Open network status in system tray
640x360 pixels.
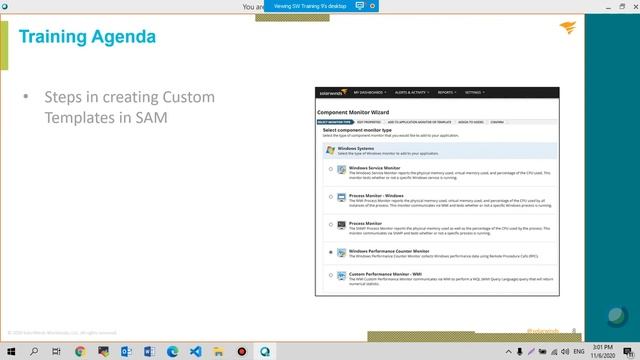[x=554, y=351]
